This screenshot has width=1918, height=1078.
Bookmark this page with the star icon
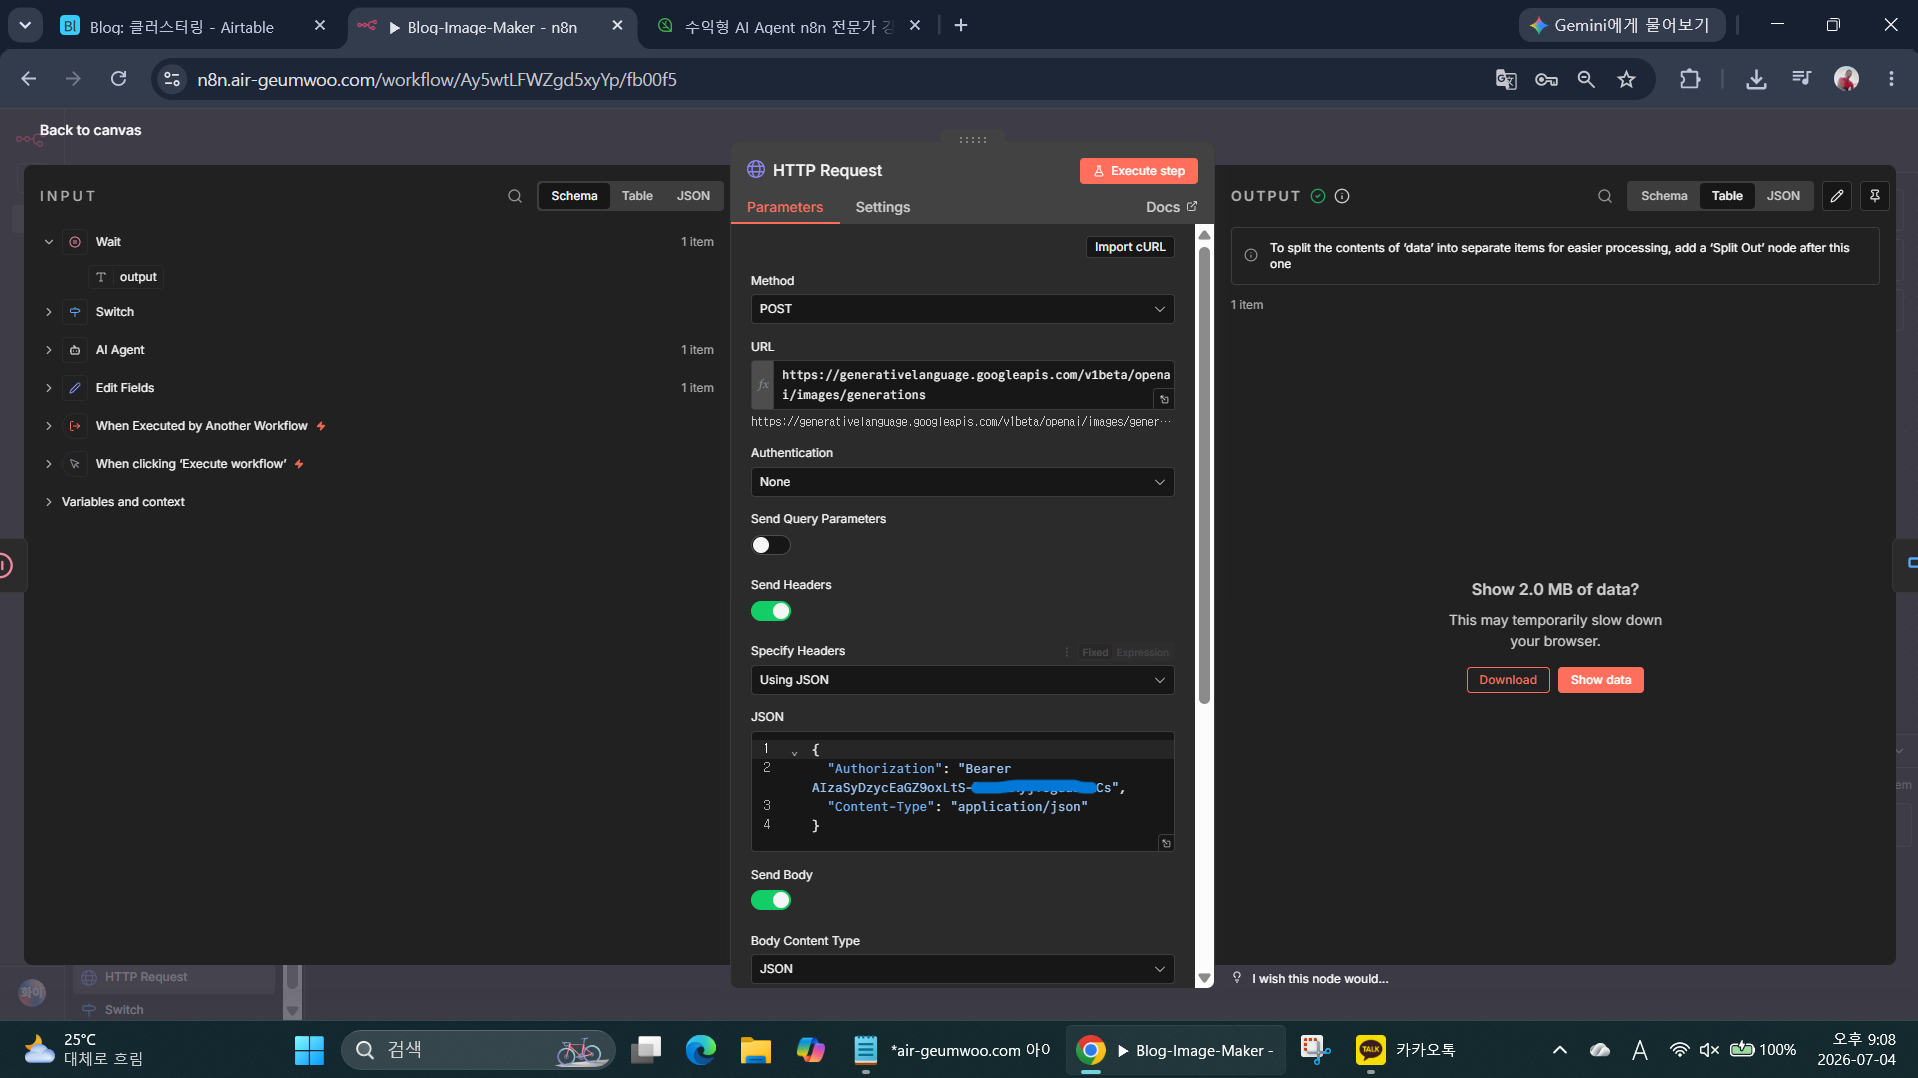(x=1627, y=79)
